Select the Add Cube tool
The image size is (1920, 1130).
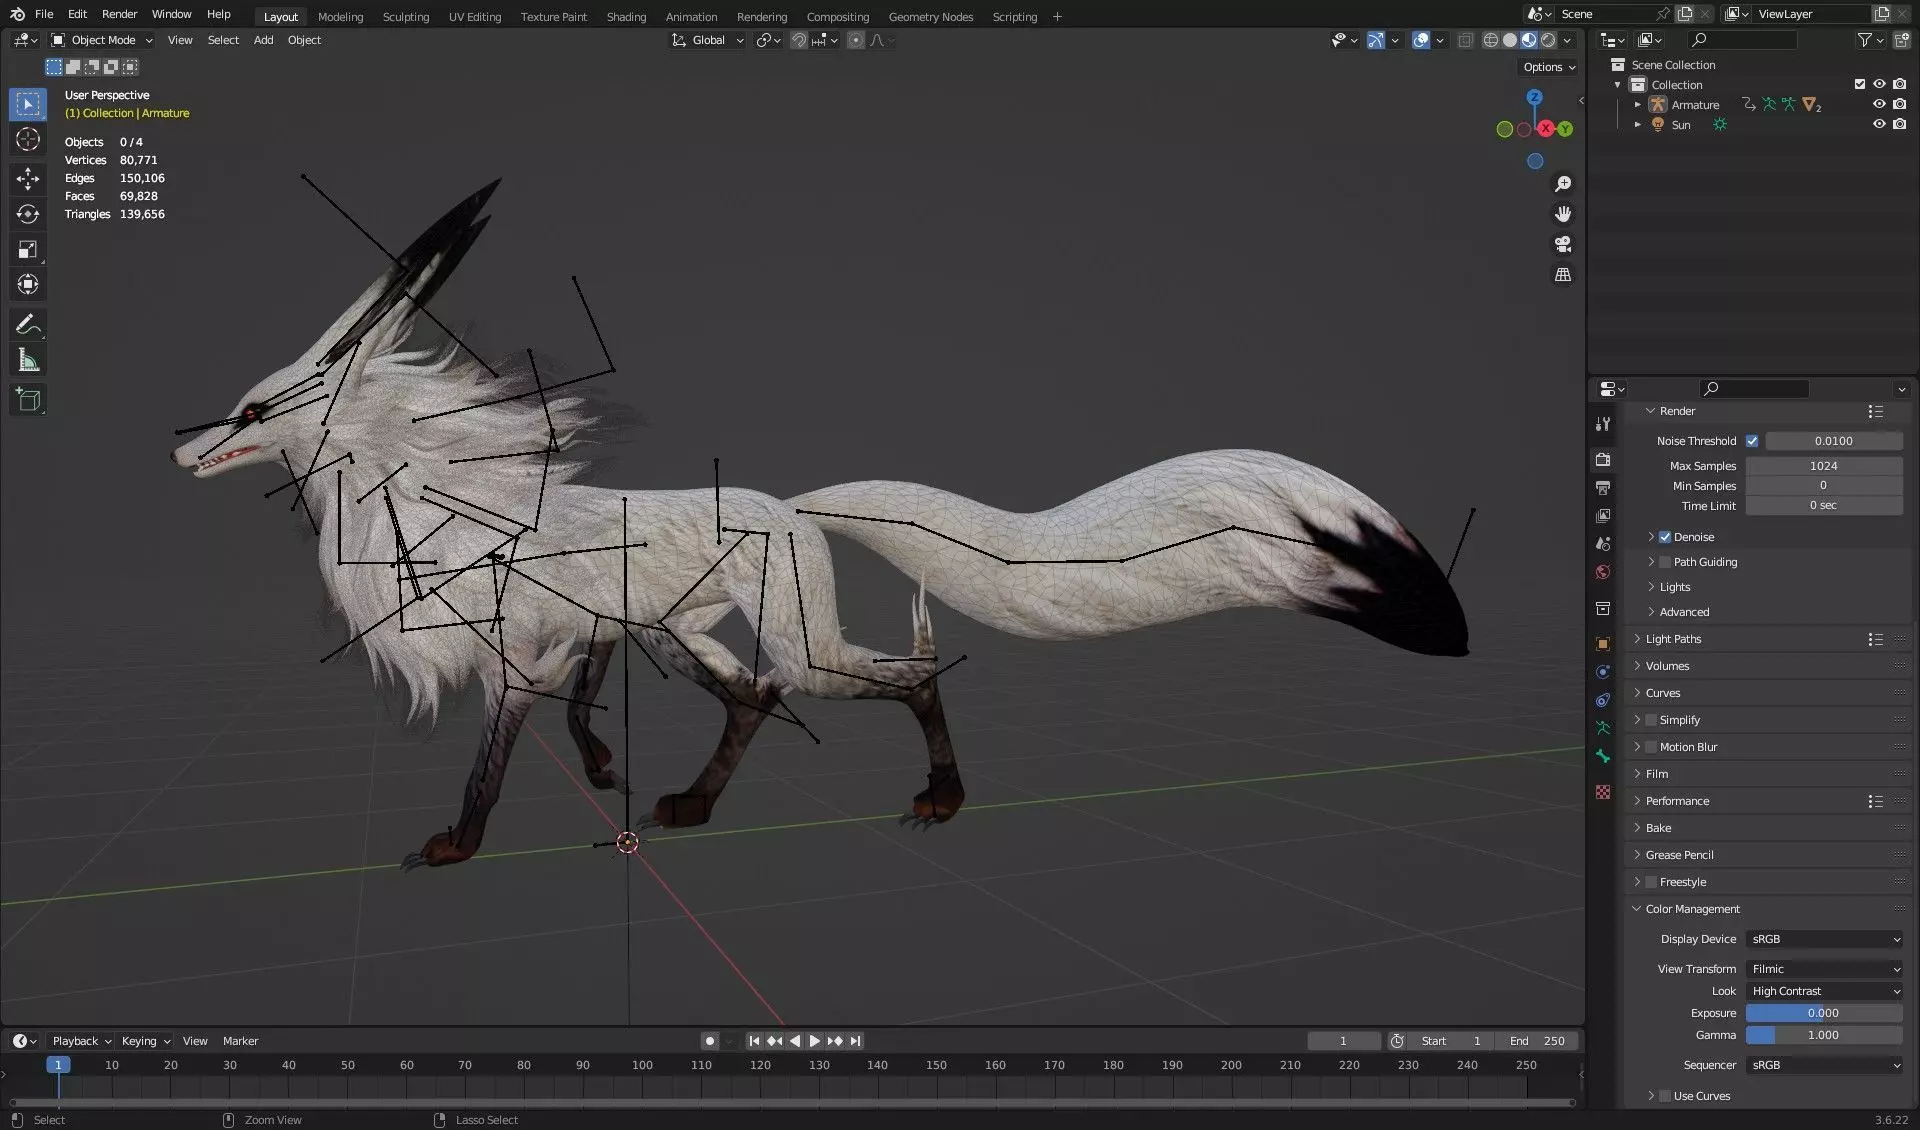point(28,400)
